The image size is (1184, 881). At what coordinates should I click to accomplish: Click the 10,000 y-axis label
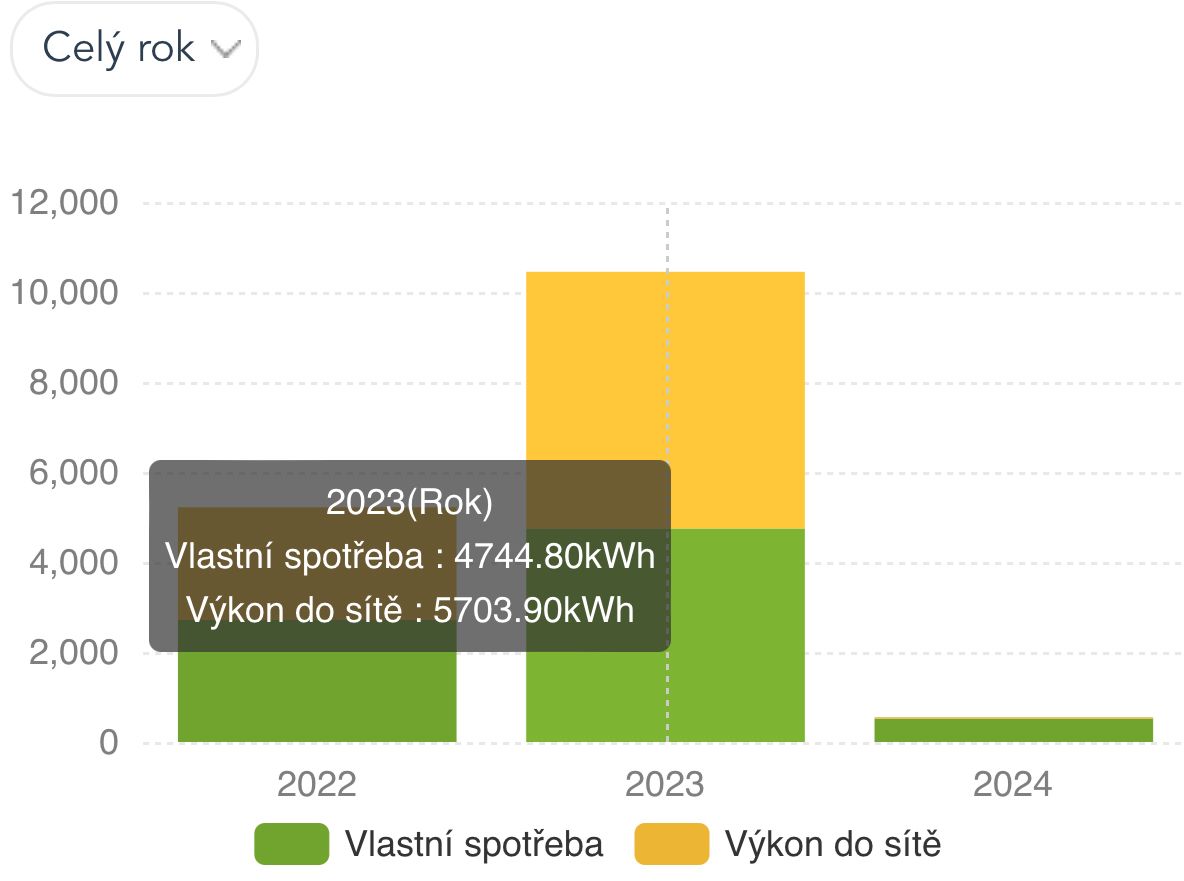click(x=64, y=293)
